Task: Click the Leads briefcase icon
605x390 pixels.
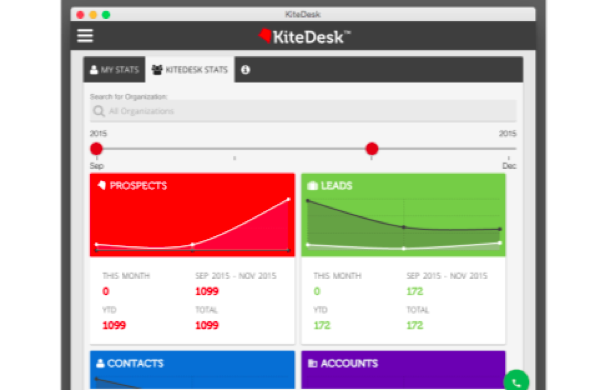Action: click(312, 186)
